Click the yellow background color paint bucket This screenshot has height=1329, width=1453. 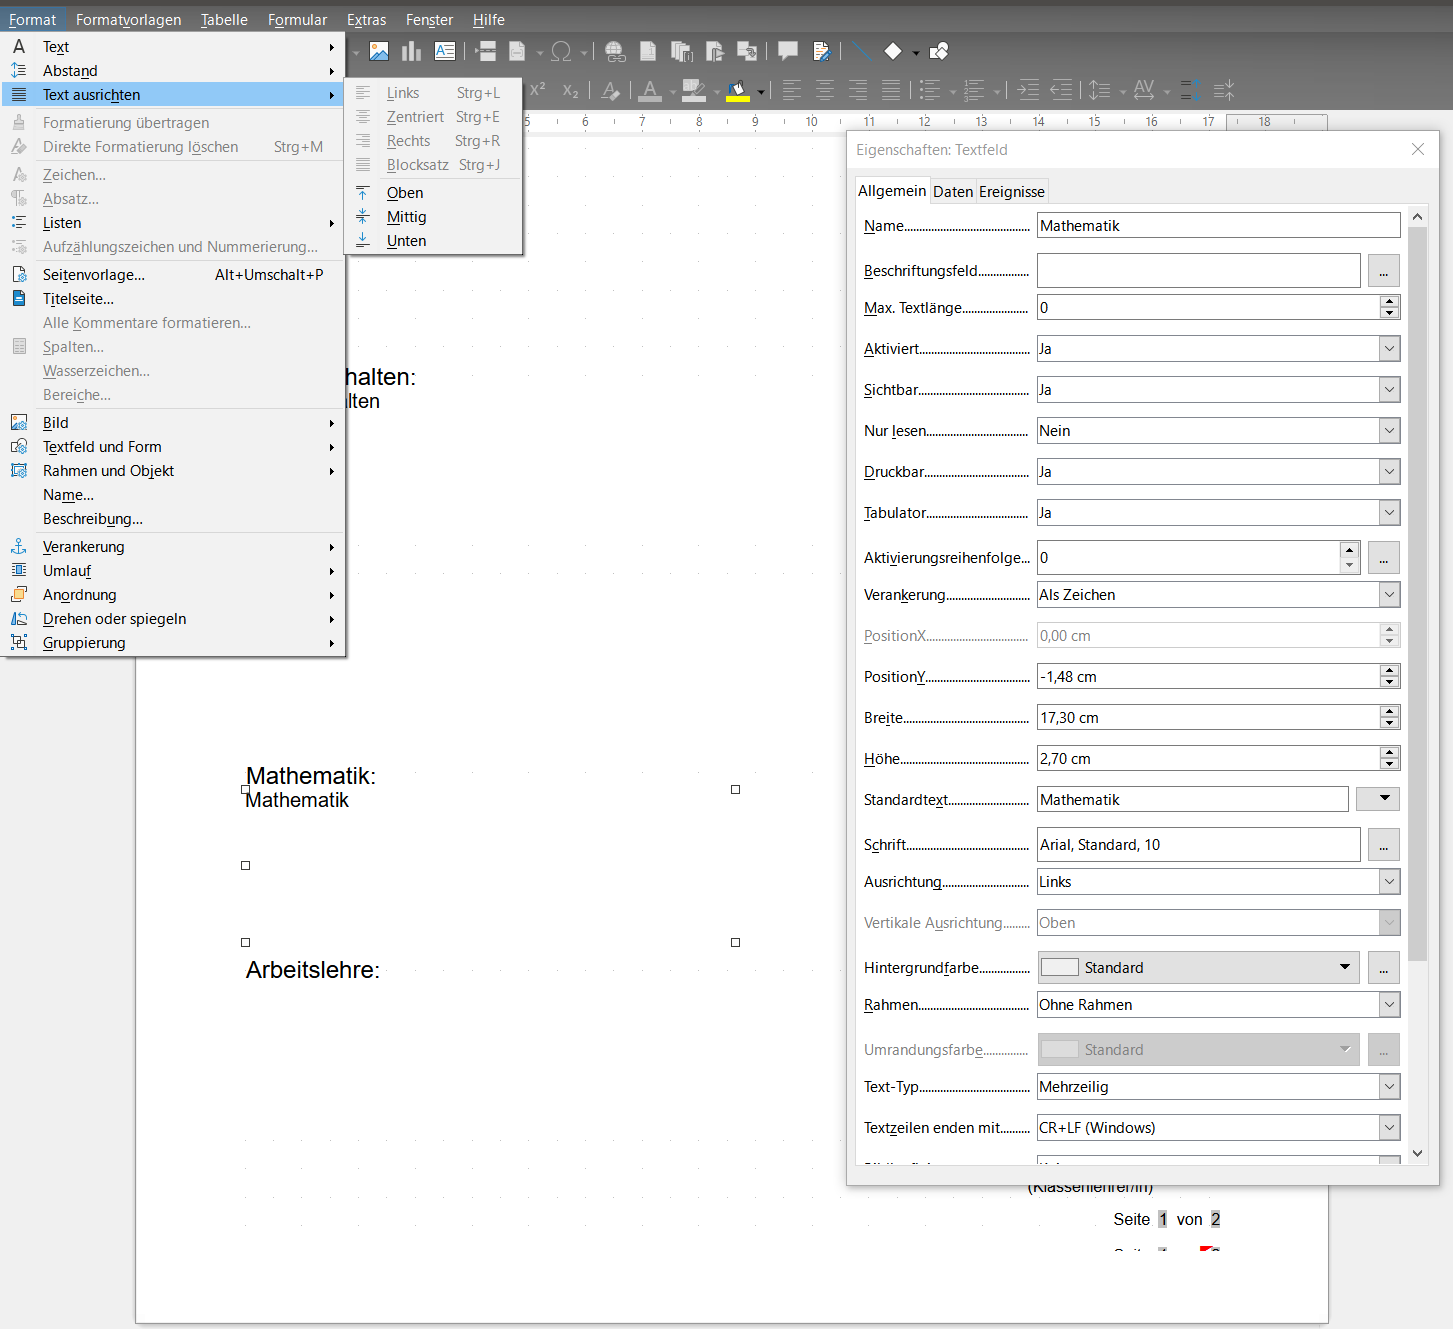[738, 90]
